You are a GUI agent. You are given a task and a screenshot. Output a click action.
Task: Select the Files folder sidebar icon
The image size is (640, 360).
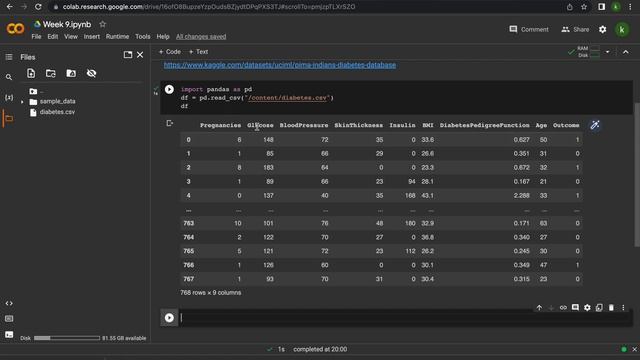pos(9,118)
